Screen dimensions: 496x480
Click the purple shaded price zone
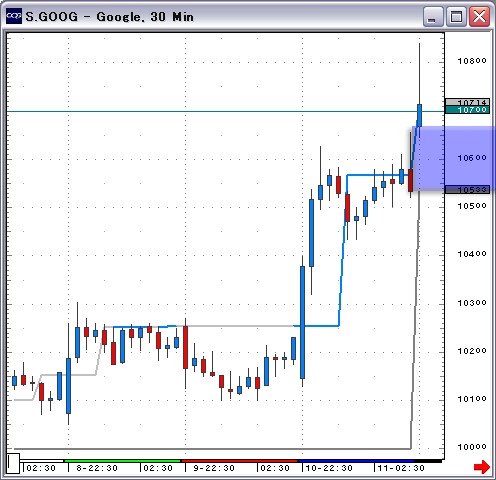tap(453, 158)
